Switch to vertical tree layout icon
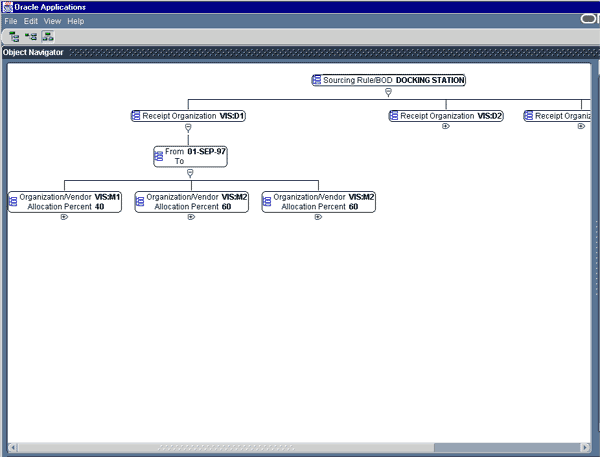Image resolution: width=600 pixels, height=457 pixels. point(14,37)
